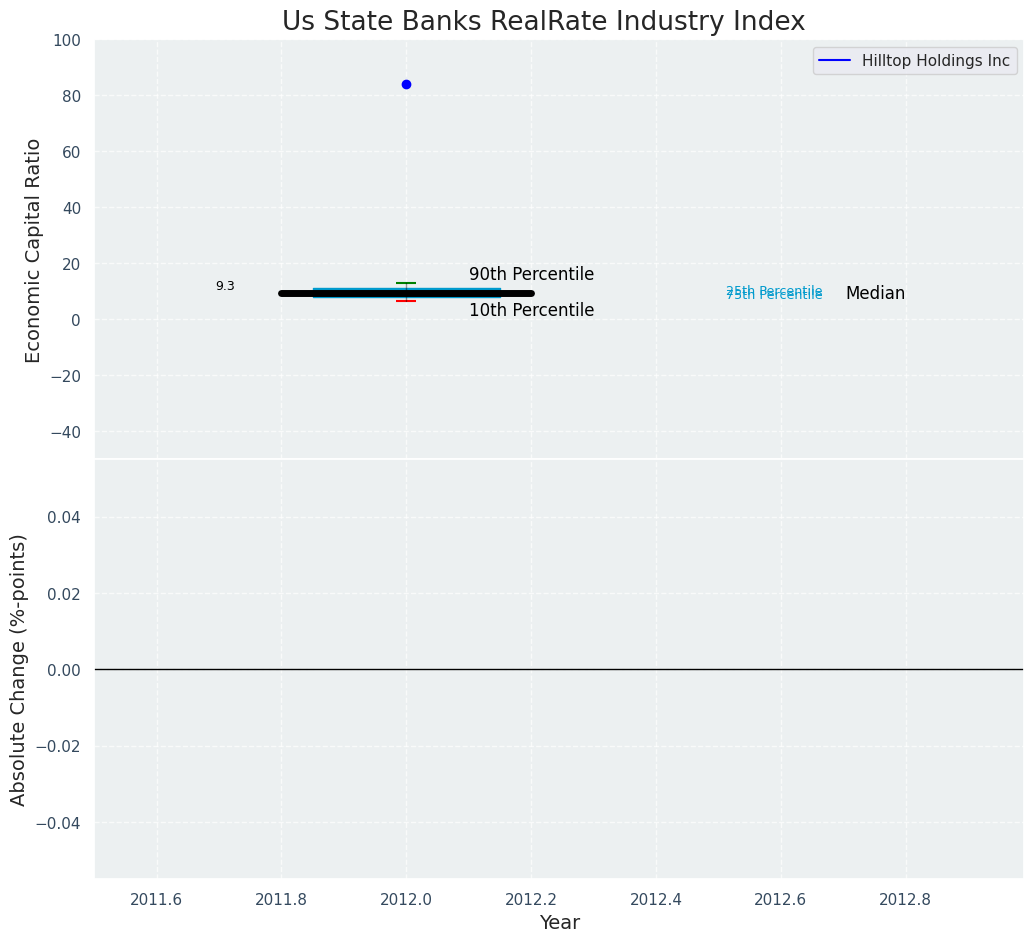Image resolution: width=1034 pixels, height=942 pixels.
Task: Click the 90th Percentile label
Action: pos(531,274)
